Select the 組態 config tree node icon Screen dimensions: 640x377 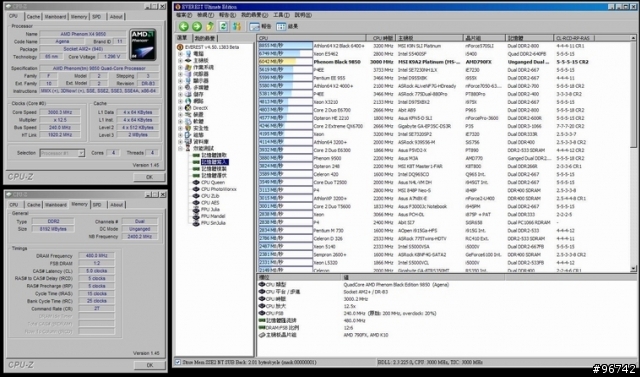tap(188, 135)
